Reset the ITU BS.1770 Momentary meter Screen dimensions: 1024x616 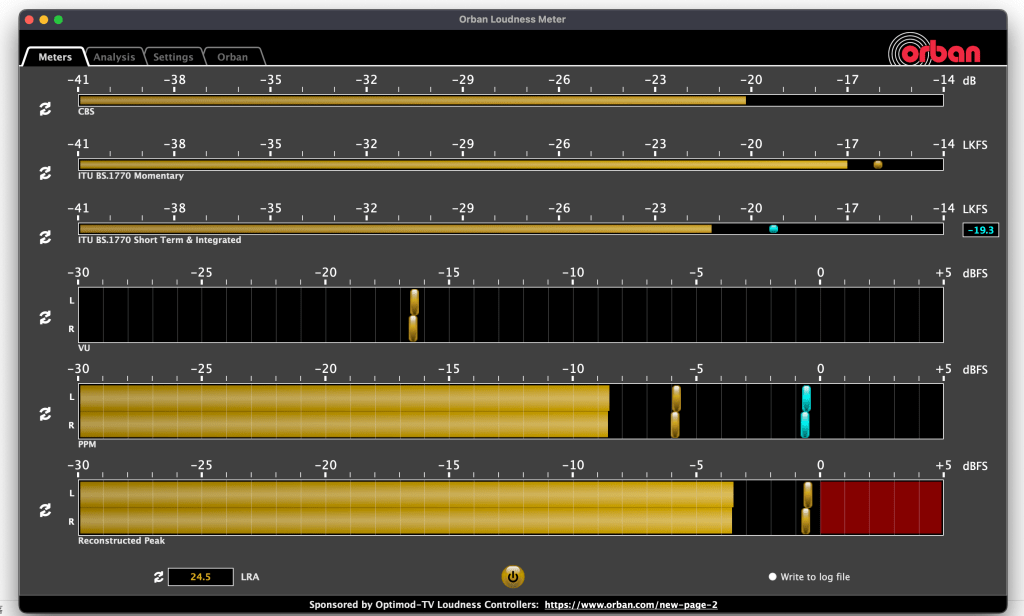point(45,172)
